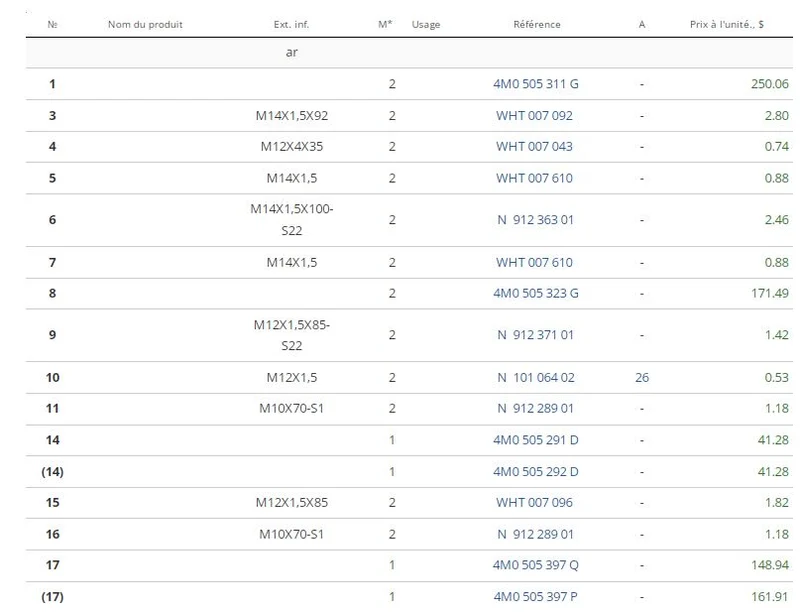800x612 pixels.
Task: Click the Usage column header
Action: [426, 24]
